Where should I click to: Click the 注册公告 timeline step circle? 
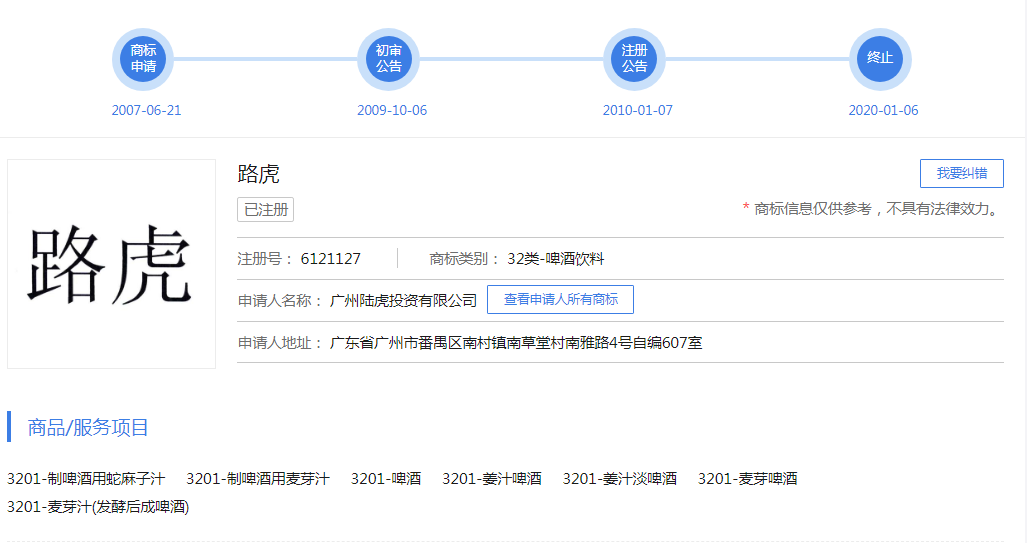(634, 59)
